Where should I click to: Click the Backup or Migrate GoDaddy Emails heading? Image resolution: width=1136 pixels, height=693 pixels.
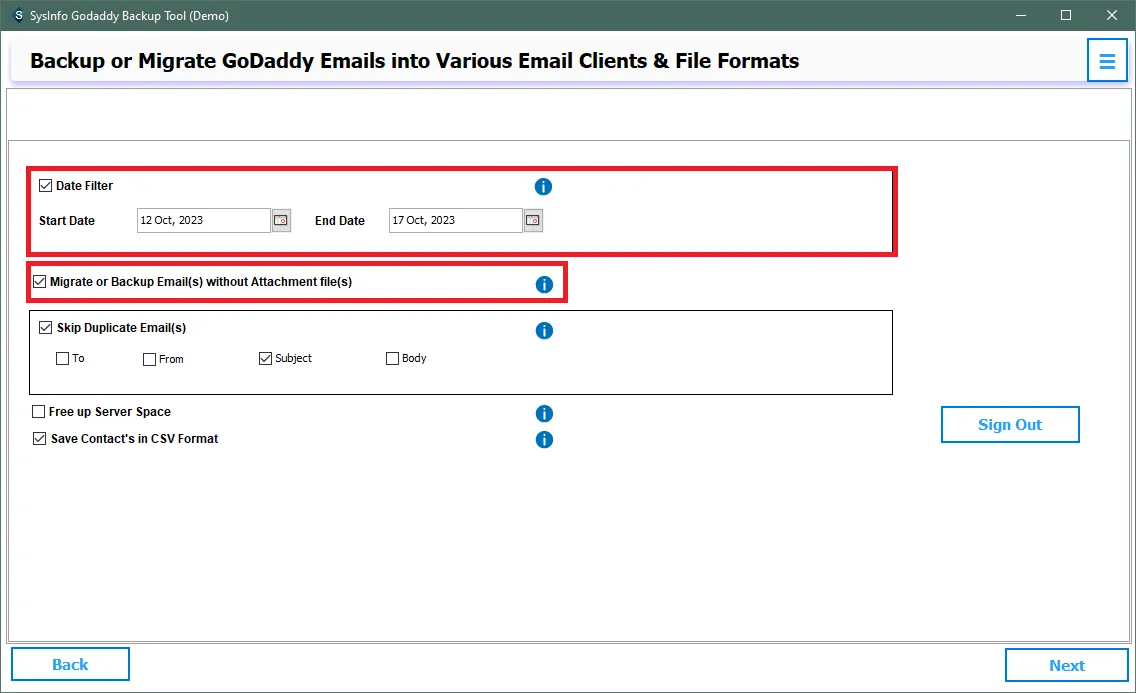coord(414,61)
